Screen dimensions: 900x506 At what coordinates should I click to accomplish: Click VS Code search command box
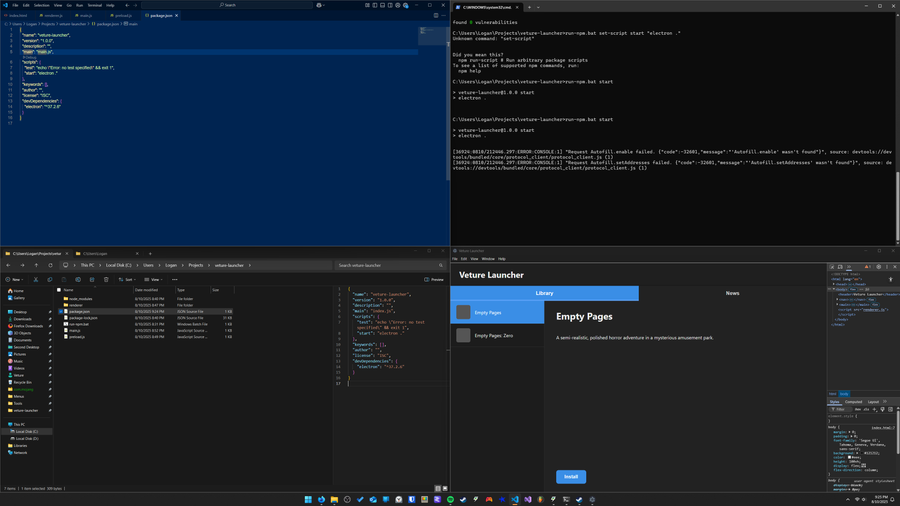(x=227, y=5)
